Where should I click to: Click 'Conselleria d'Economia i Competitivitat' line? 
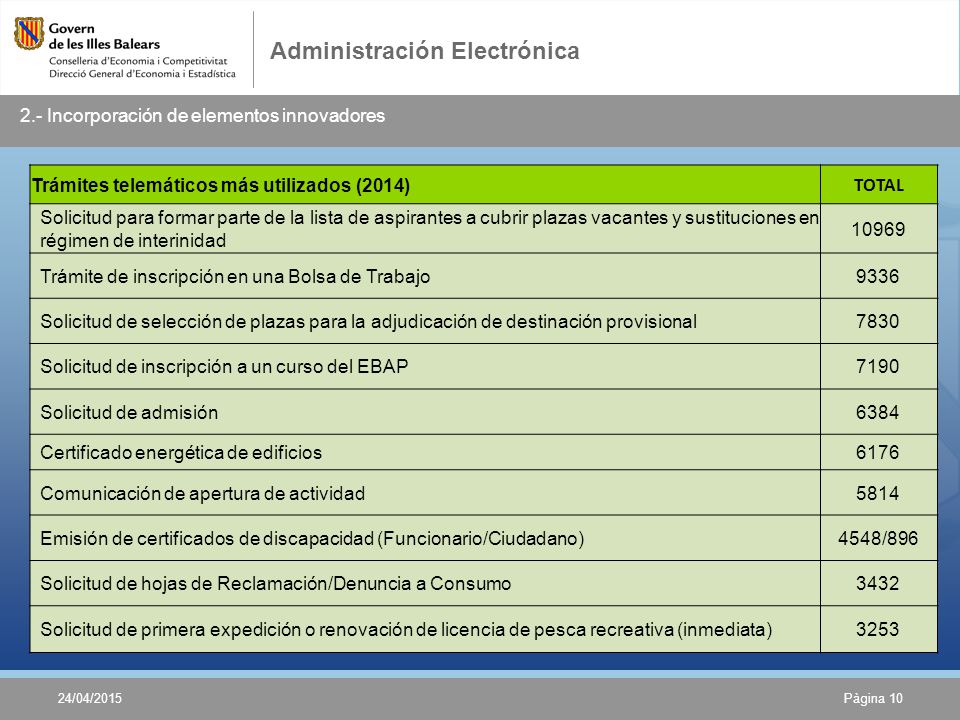138,61
